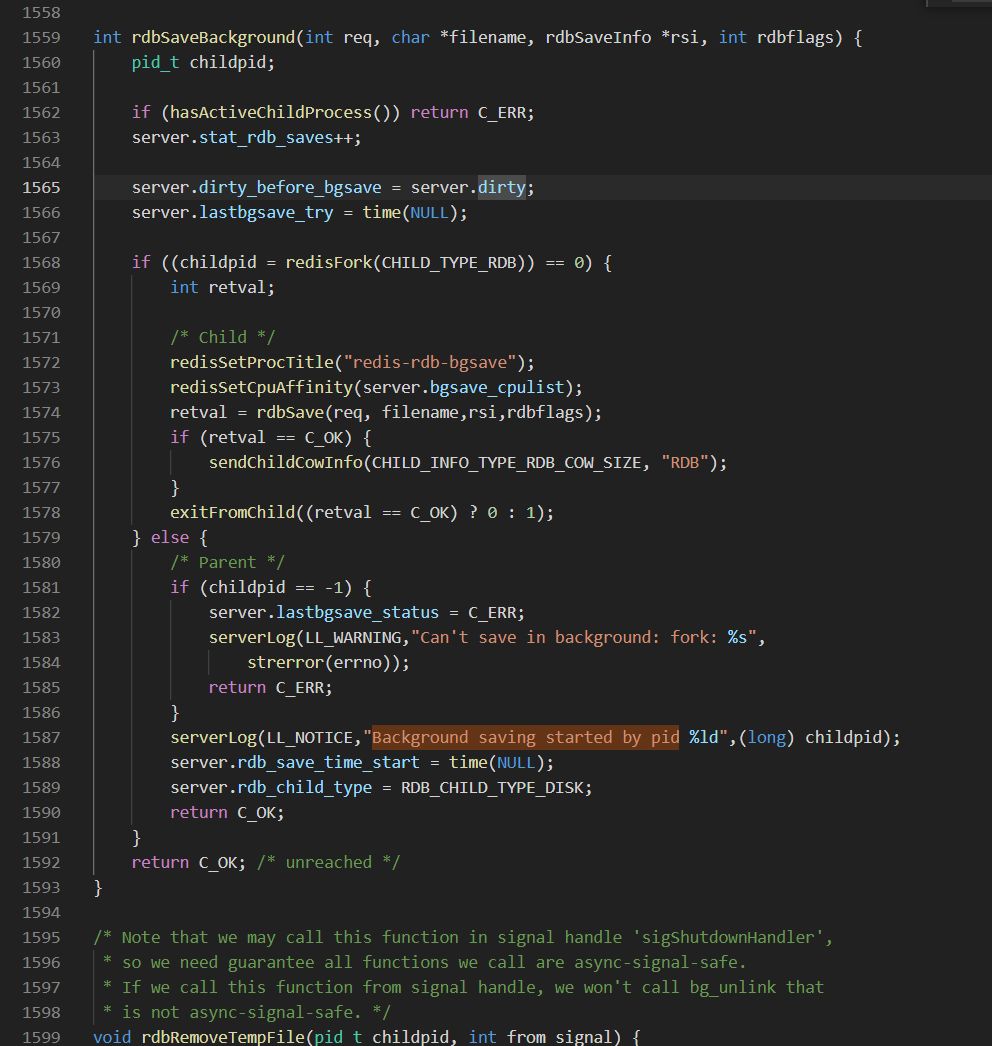Click highlighted "Background saving started by pid" text
Viewport: 992px width, 1046px height.
526,738
